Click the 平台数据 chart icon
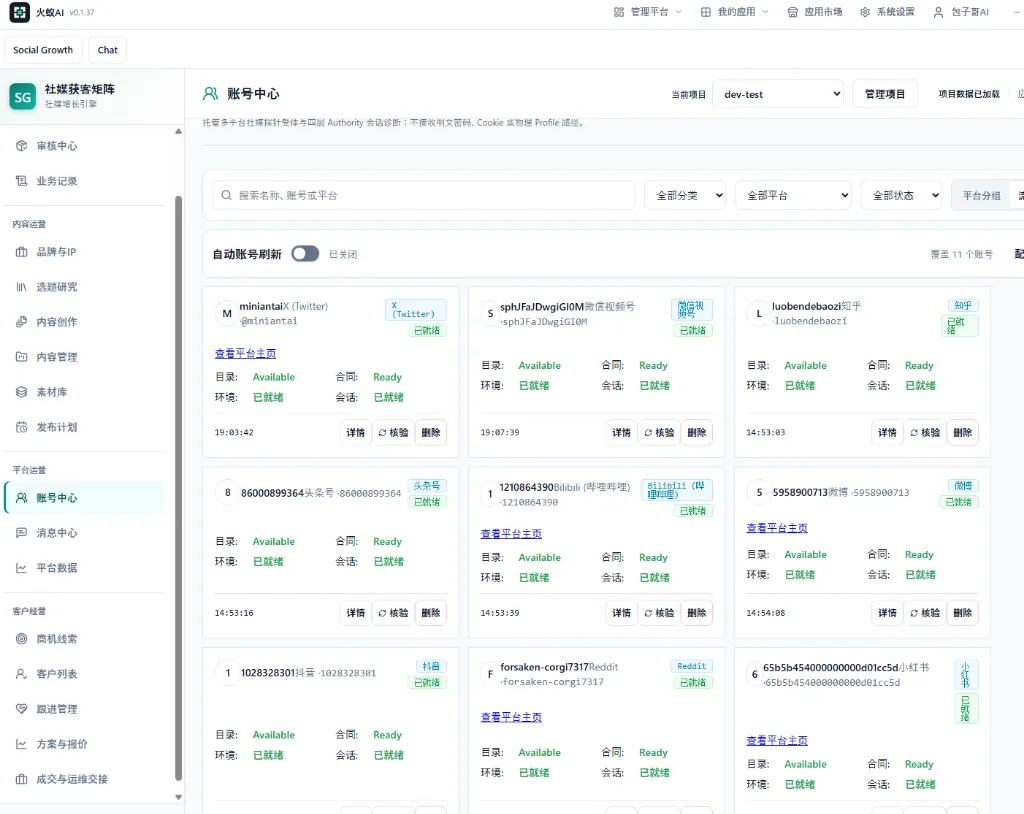The width and height of the screenshot is (1024, 814). pos(22,568)
